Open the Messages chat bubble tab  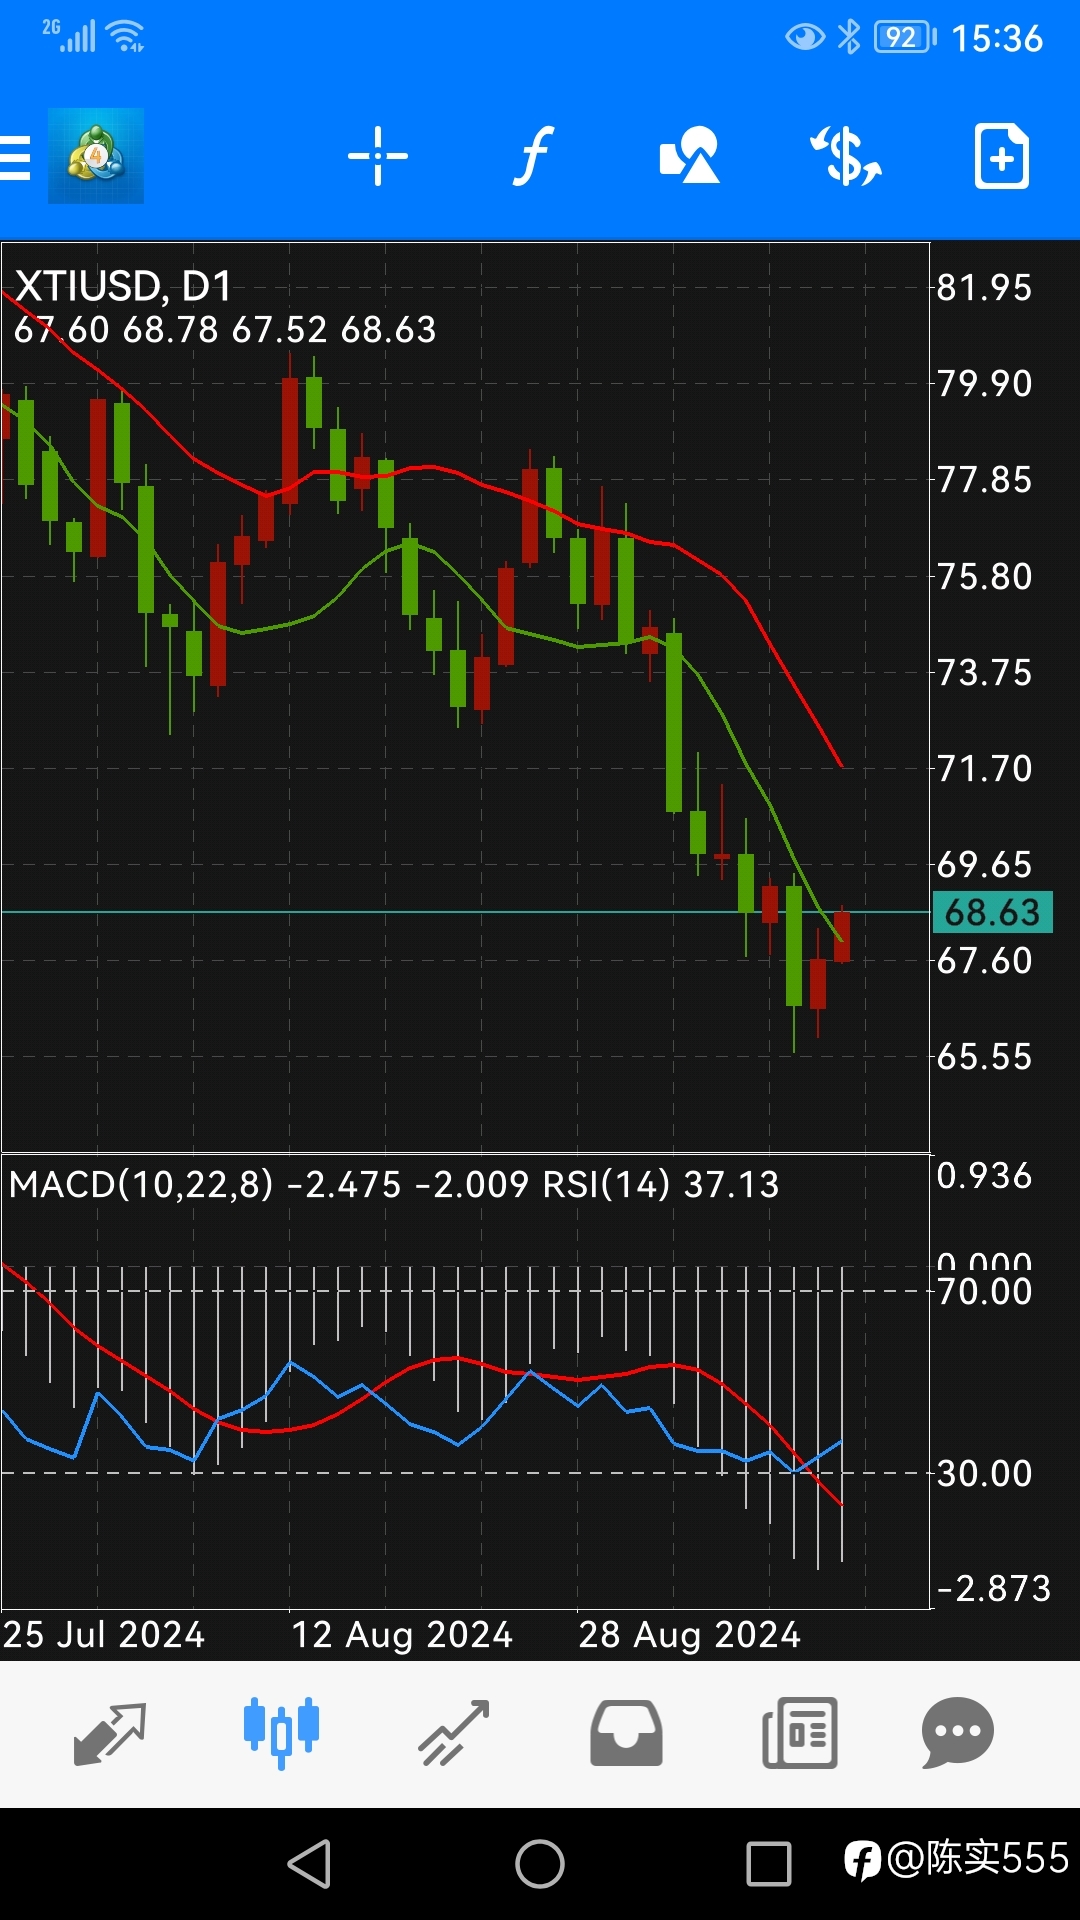(958, 1733)
